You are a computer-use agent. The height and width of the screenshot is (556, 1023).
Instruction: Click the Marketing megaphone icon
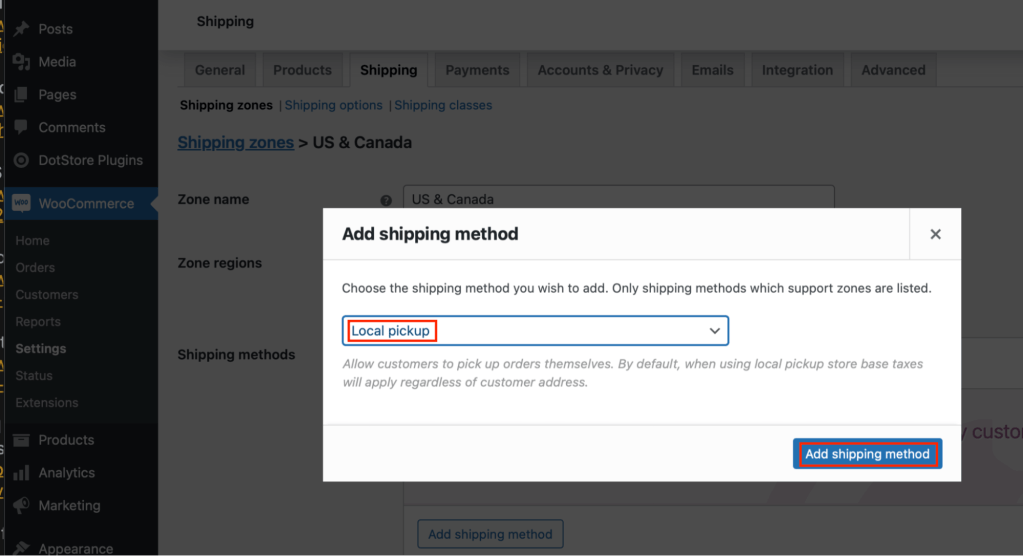[x=22, y=505]
